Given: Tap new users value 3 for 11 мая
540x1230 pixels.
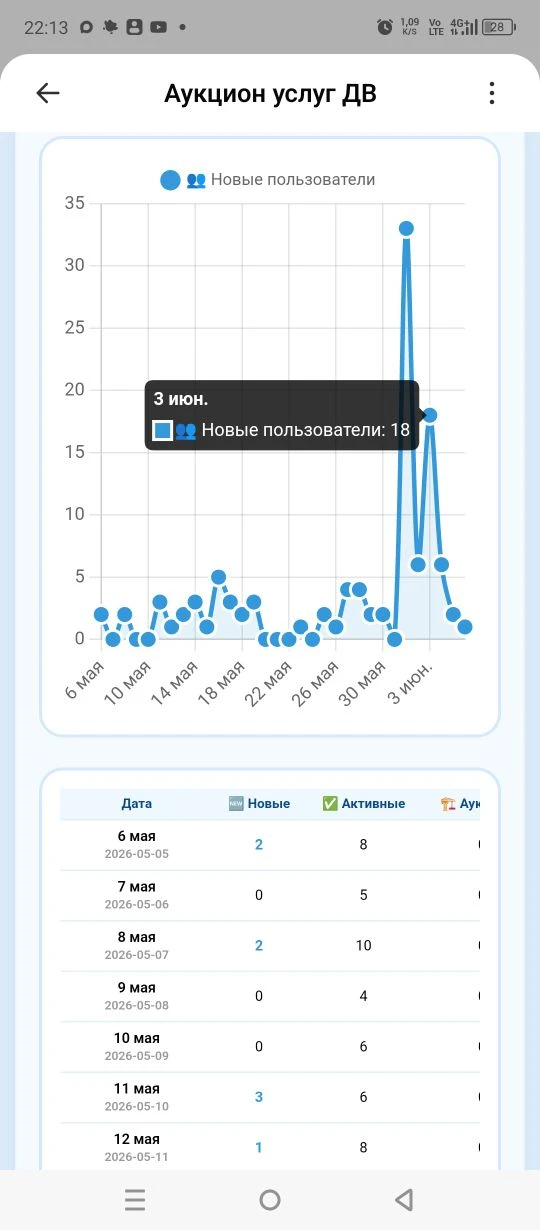Looking at the screenshot, I should click(x=259, y=1097).
